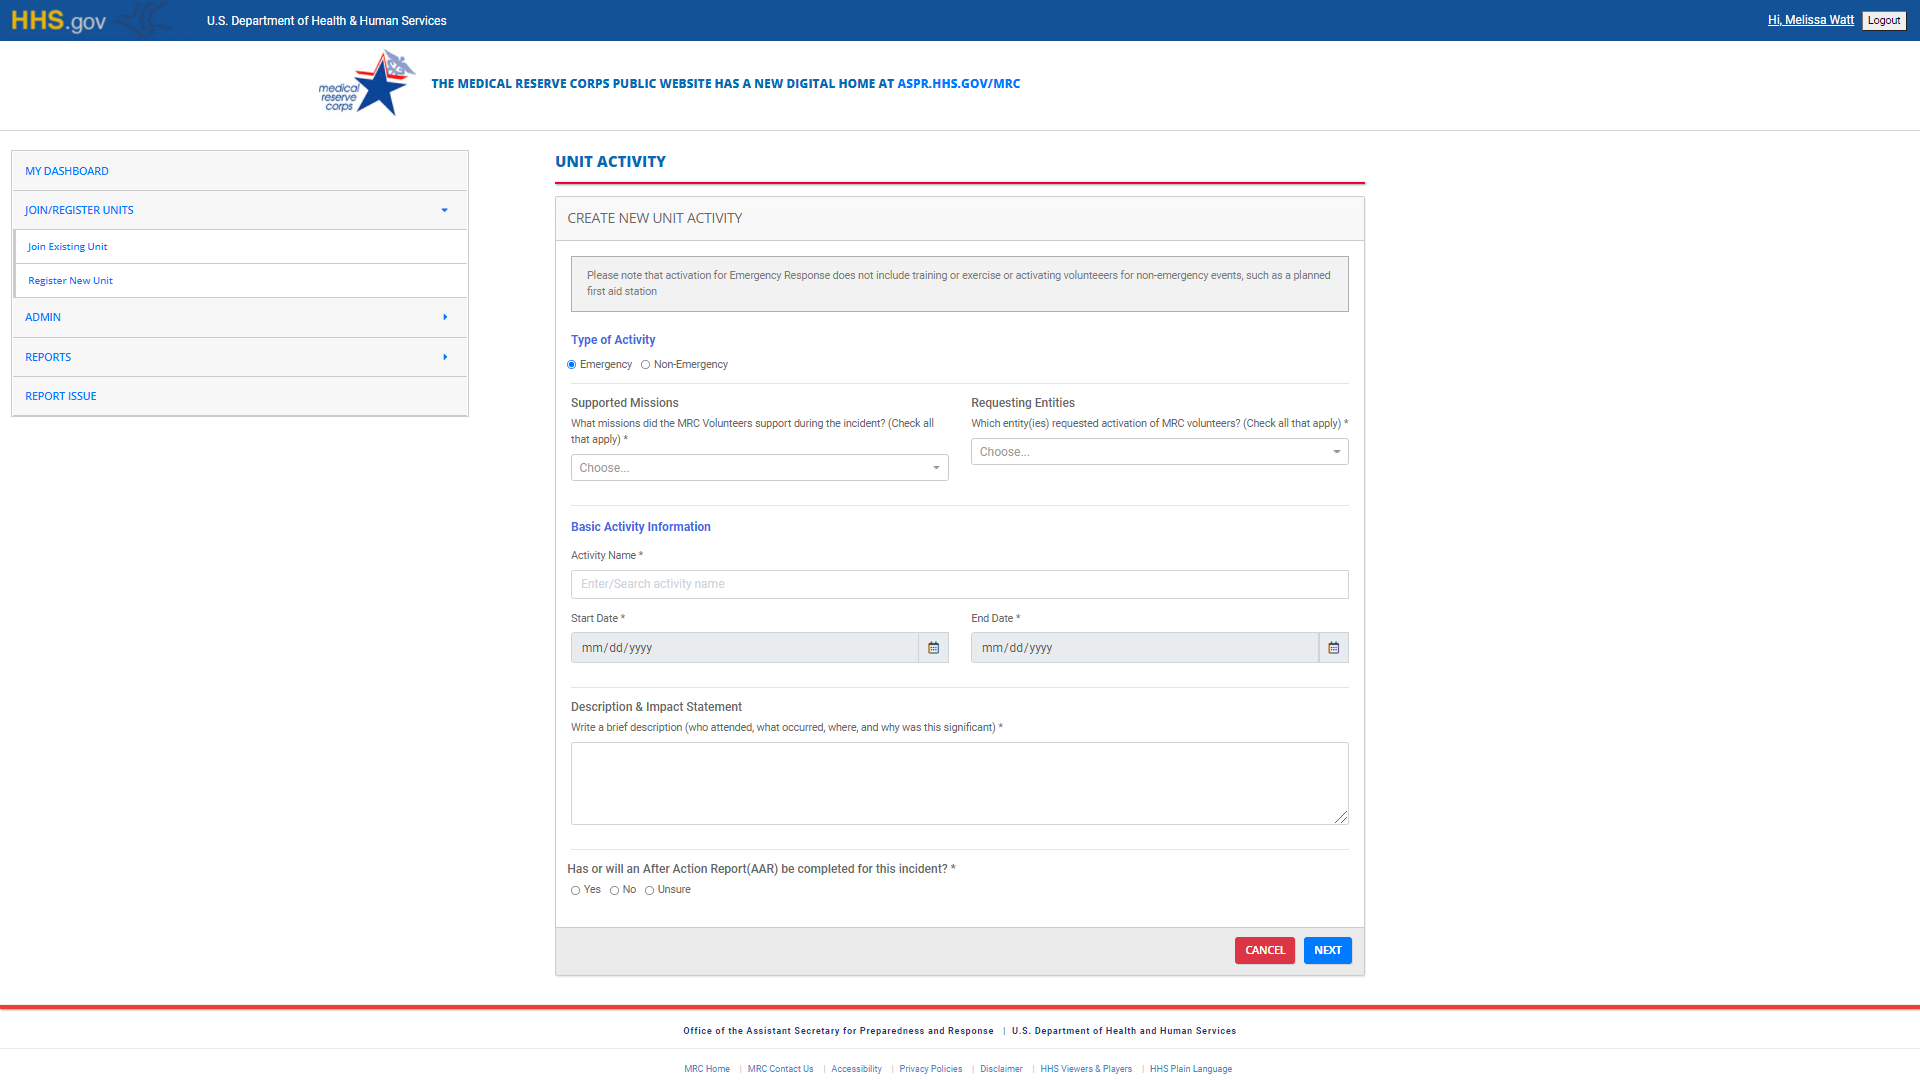Open the Supported Missions dropdown
Viewport: 1920px width, 1080px height.
(759, 468)
